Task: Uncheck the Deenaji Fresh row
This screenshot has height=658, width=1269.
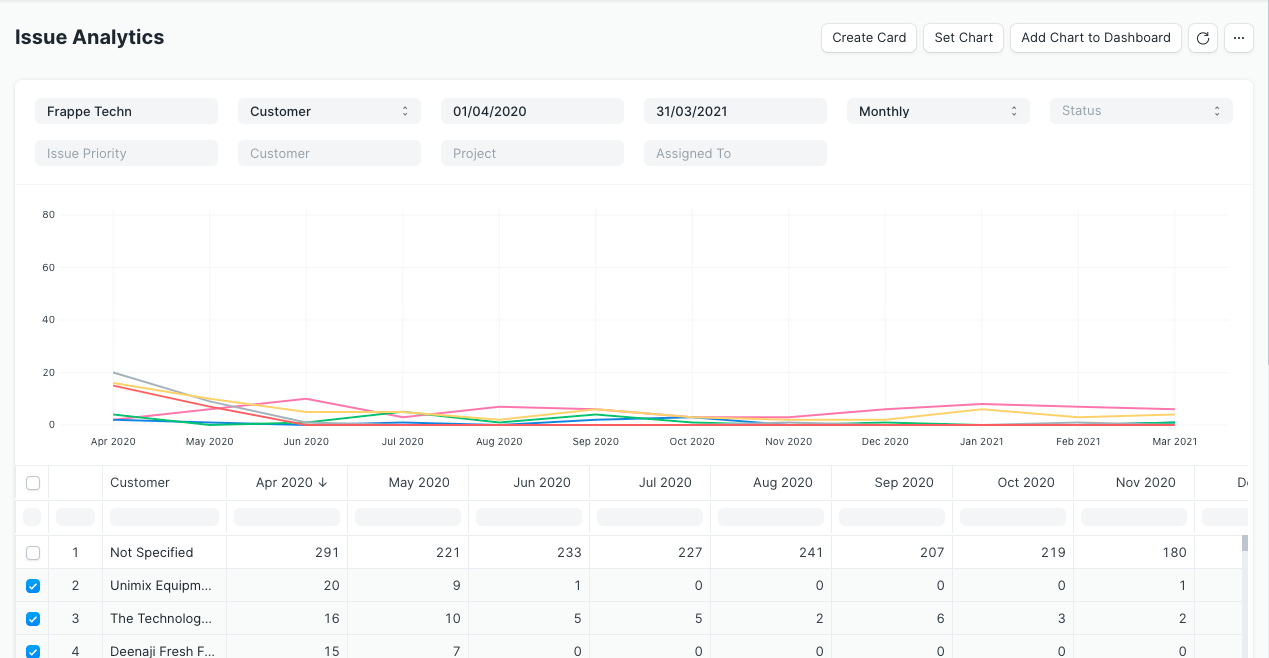Action: (32, 651)
